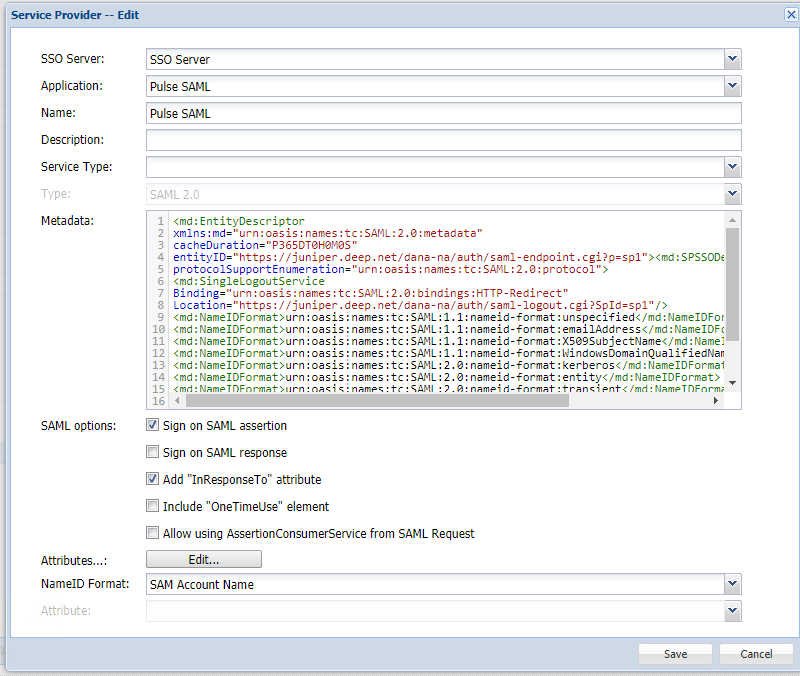Enable Include "OneTimeUse" element

(153, 506)
